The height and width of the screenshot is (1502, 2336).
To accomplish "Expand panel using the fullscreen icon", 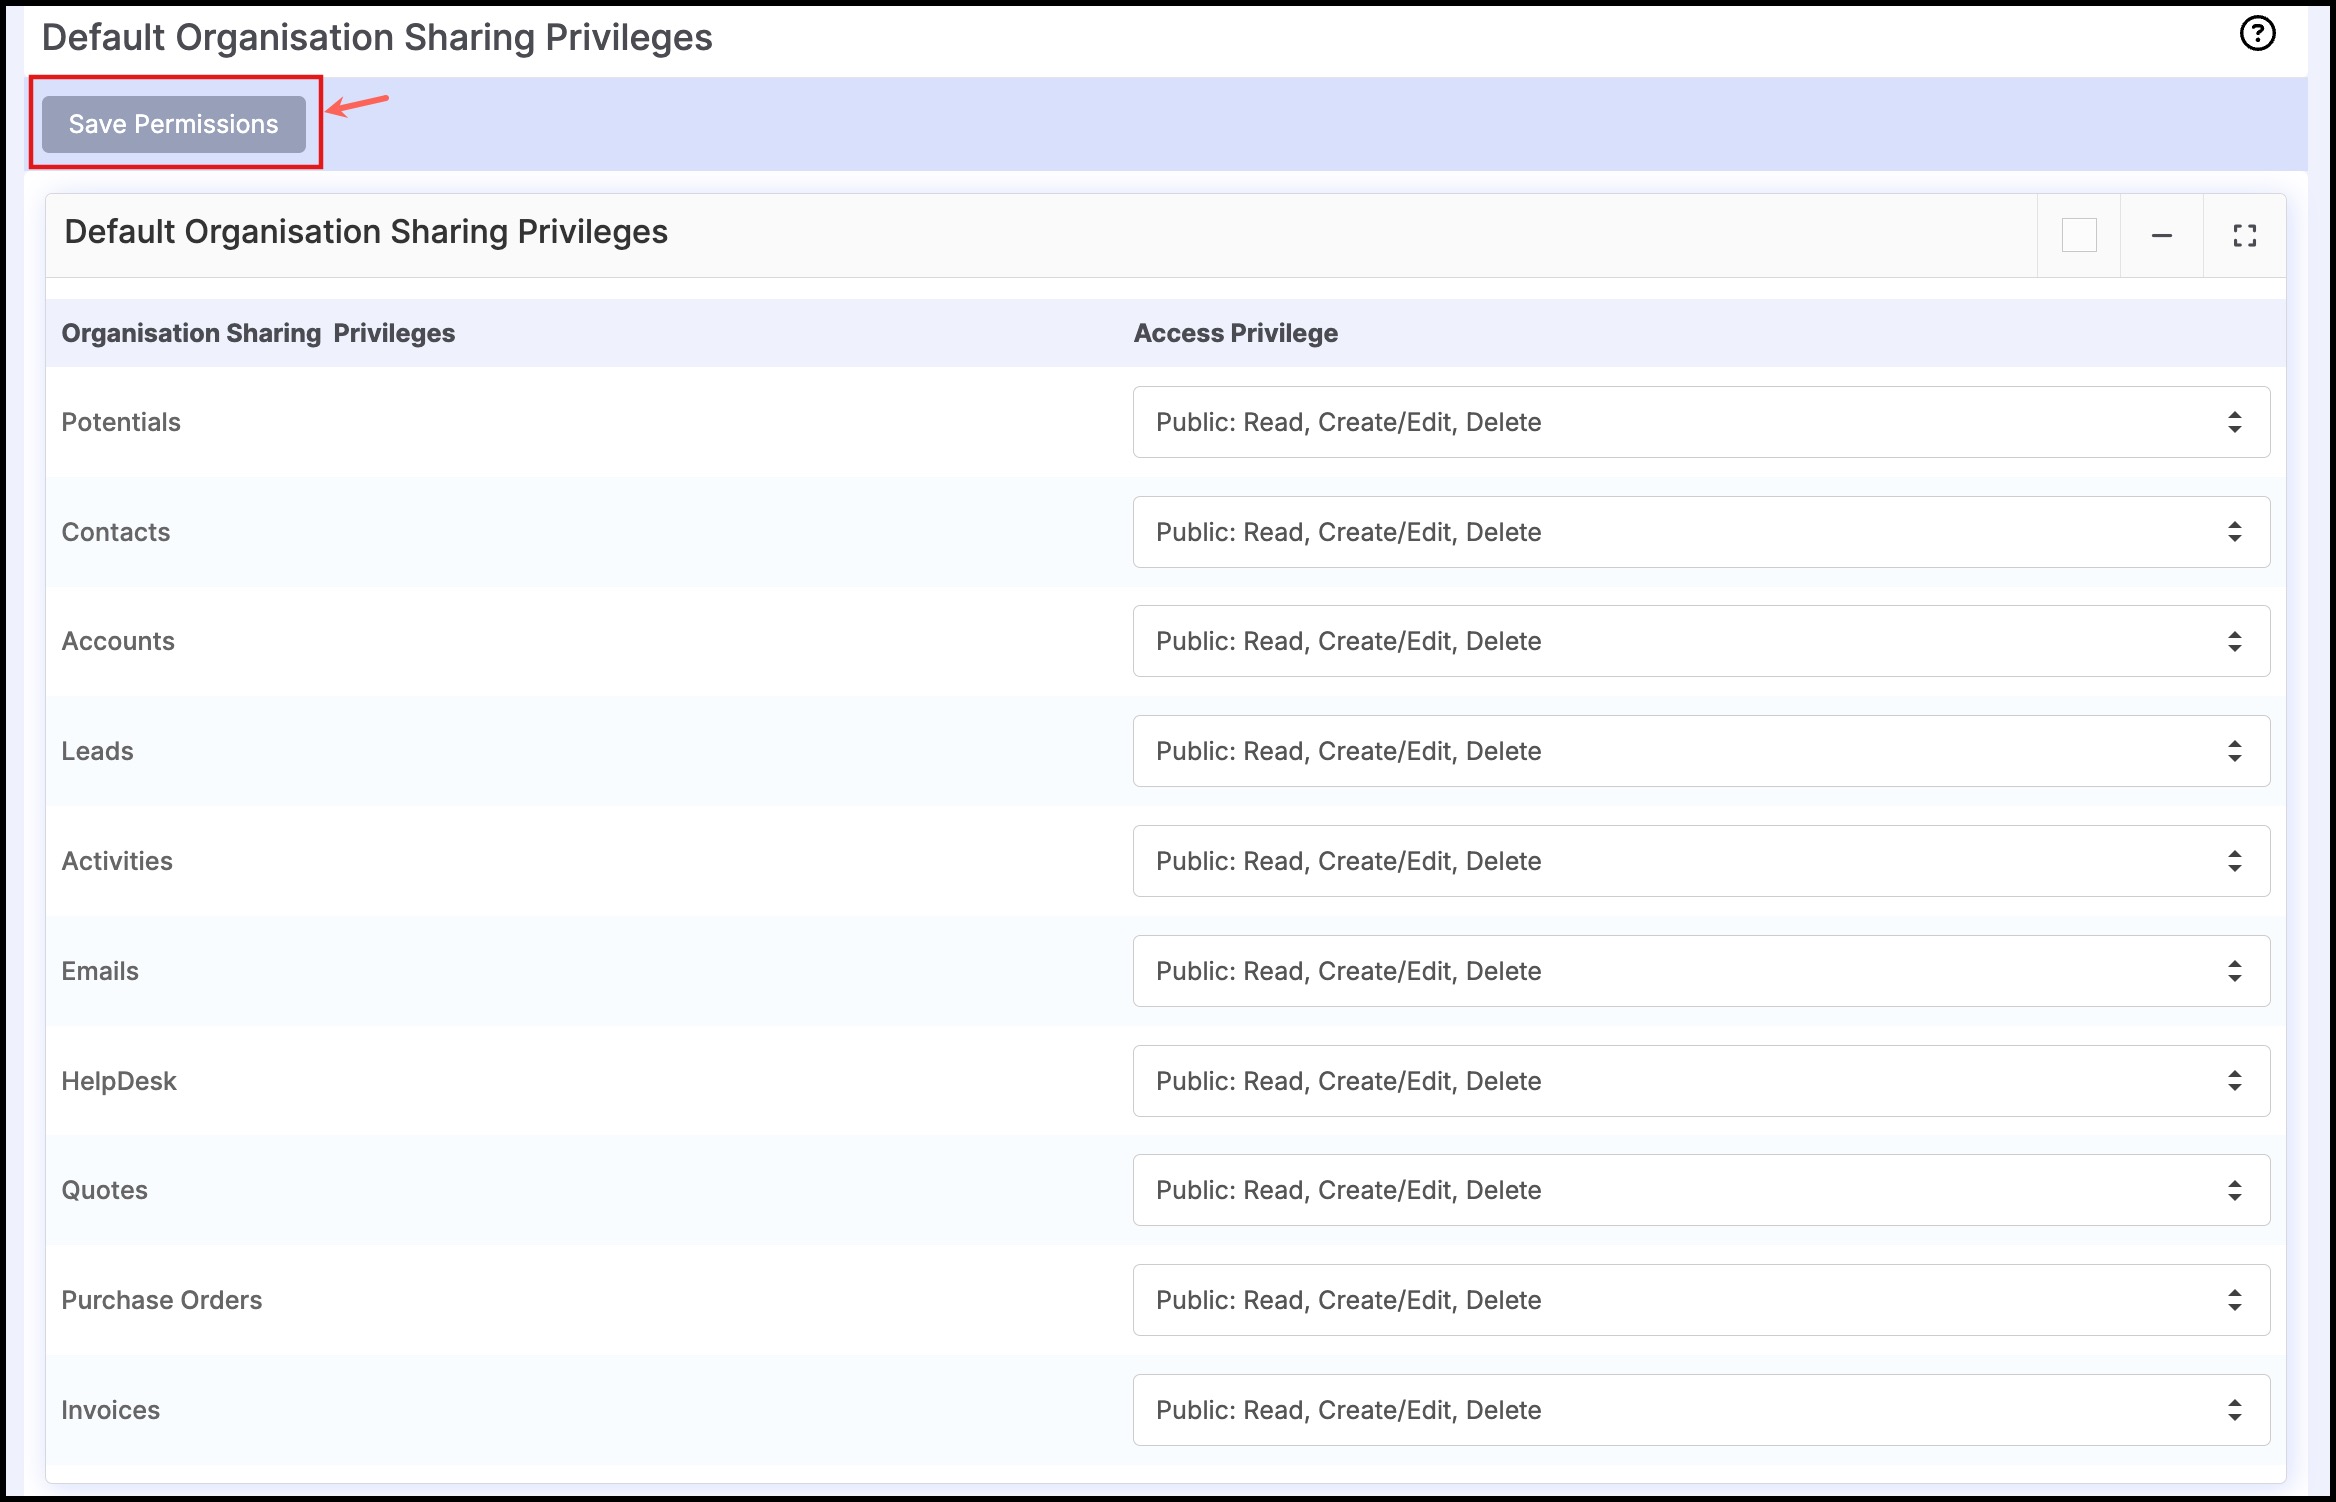I will tap(2244, 236).
